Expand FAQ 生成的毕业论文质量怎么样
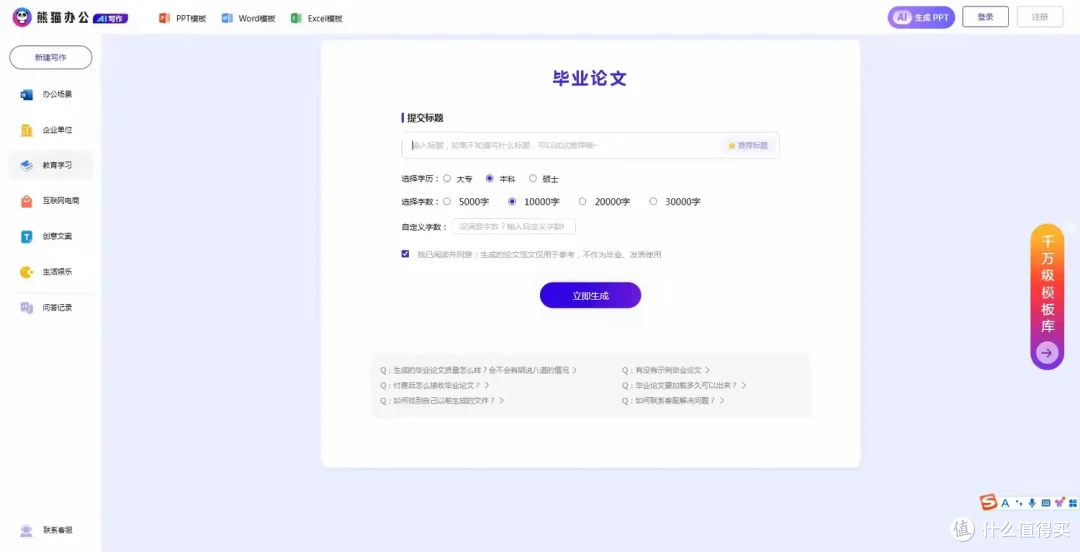 pyautogui.click(x=479, y=370)
